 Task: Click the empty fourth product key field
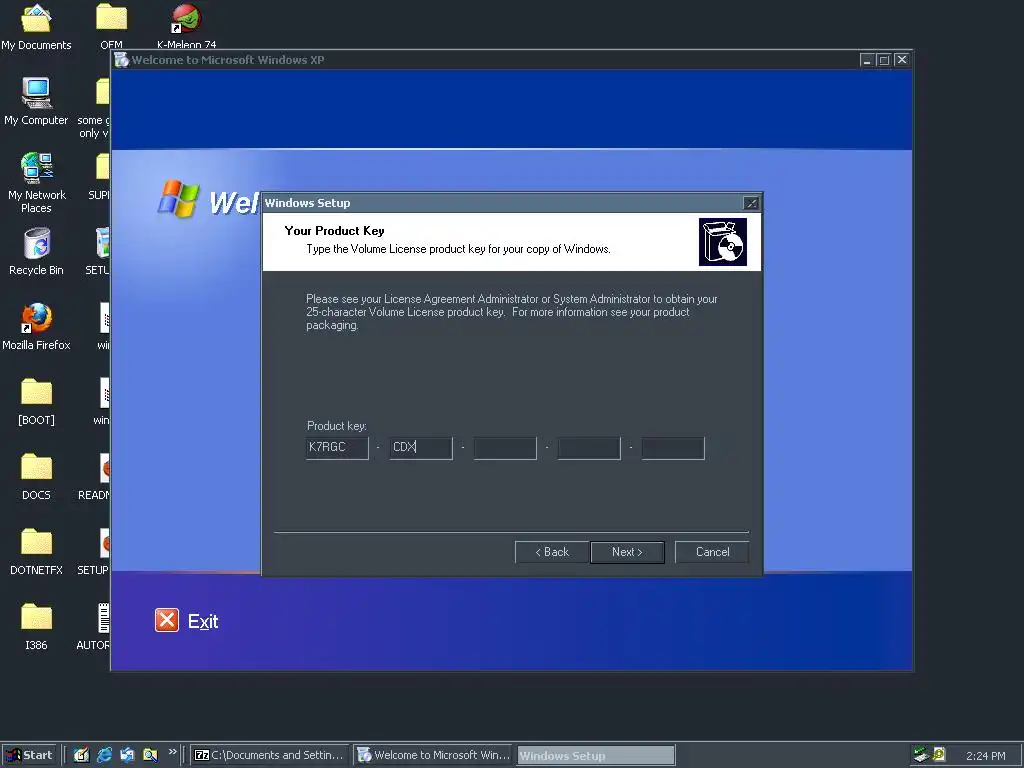588,448
